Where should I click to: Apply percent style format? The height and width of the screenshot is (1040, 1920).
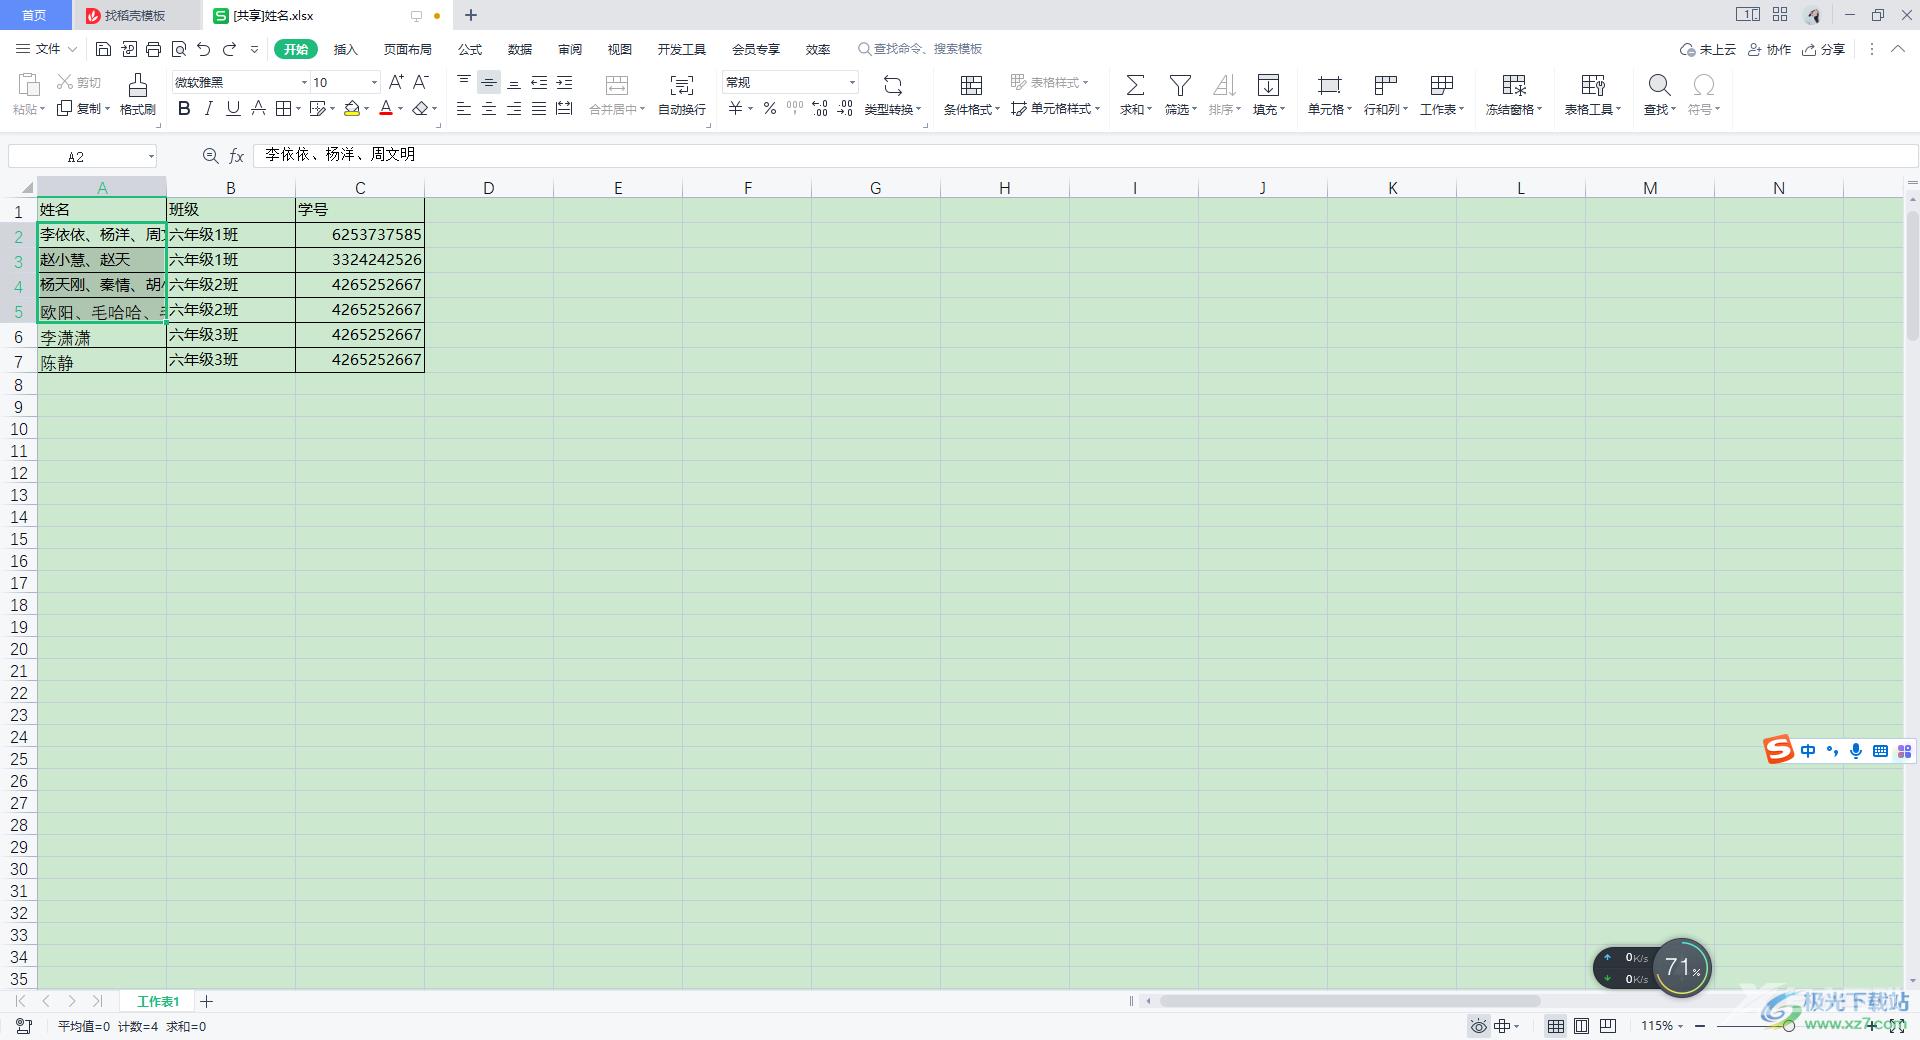770,108
